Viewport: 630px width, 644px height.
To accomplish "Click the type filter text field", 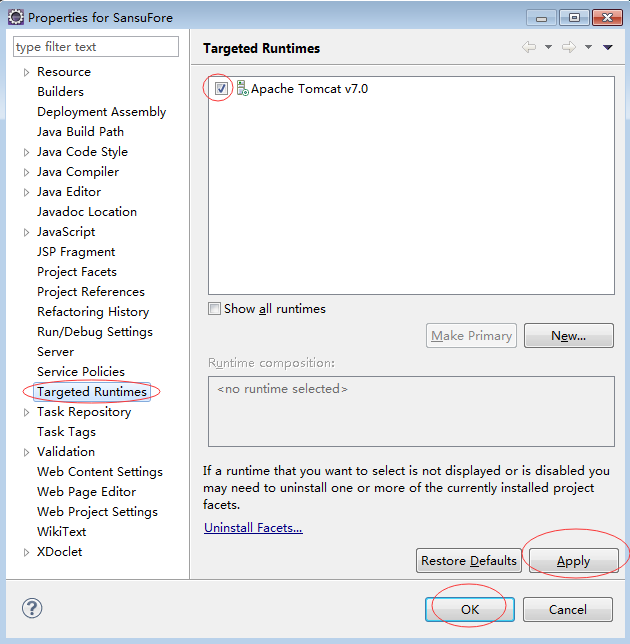I will click(x=96, y=47).
